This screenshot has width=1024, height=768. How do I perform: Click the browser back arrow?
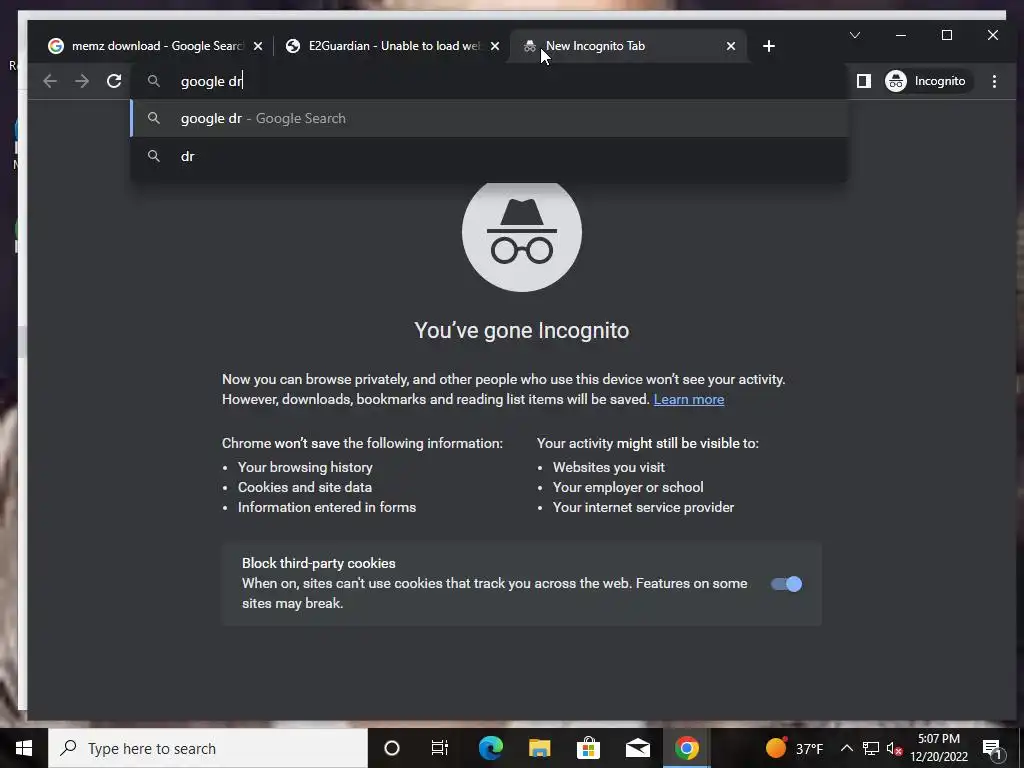[50, 81]
